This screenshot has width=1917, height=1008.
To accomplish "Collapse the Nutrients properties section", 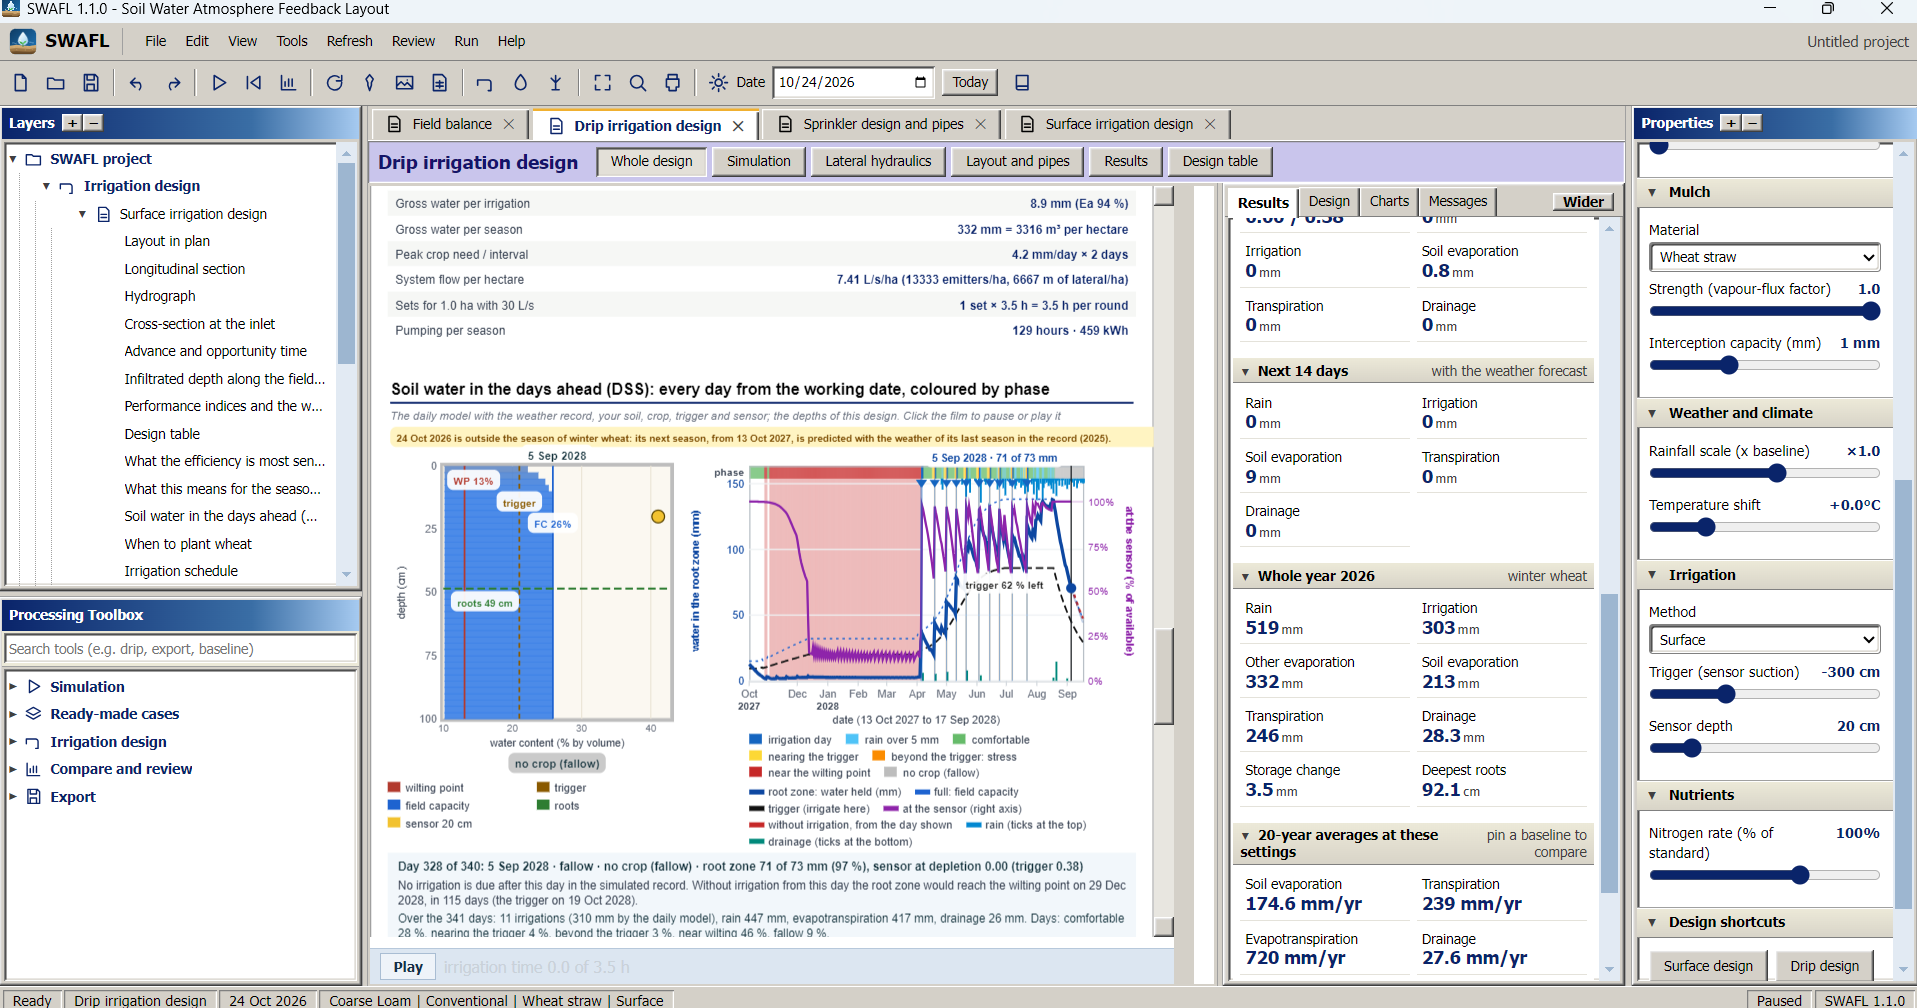I will [x=1653, y=795].
